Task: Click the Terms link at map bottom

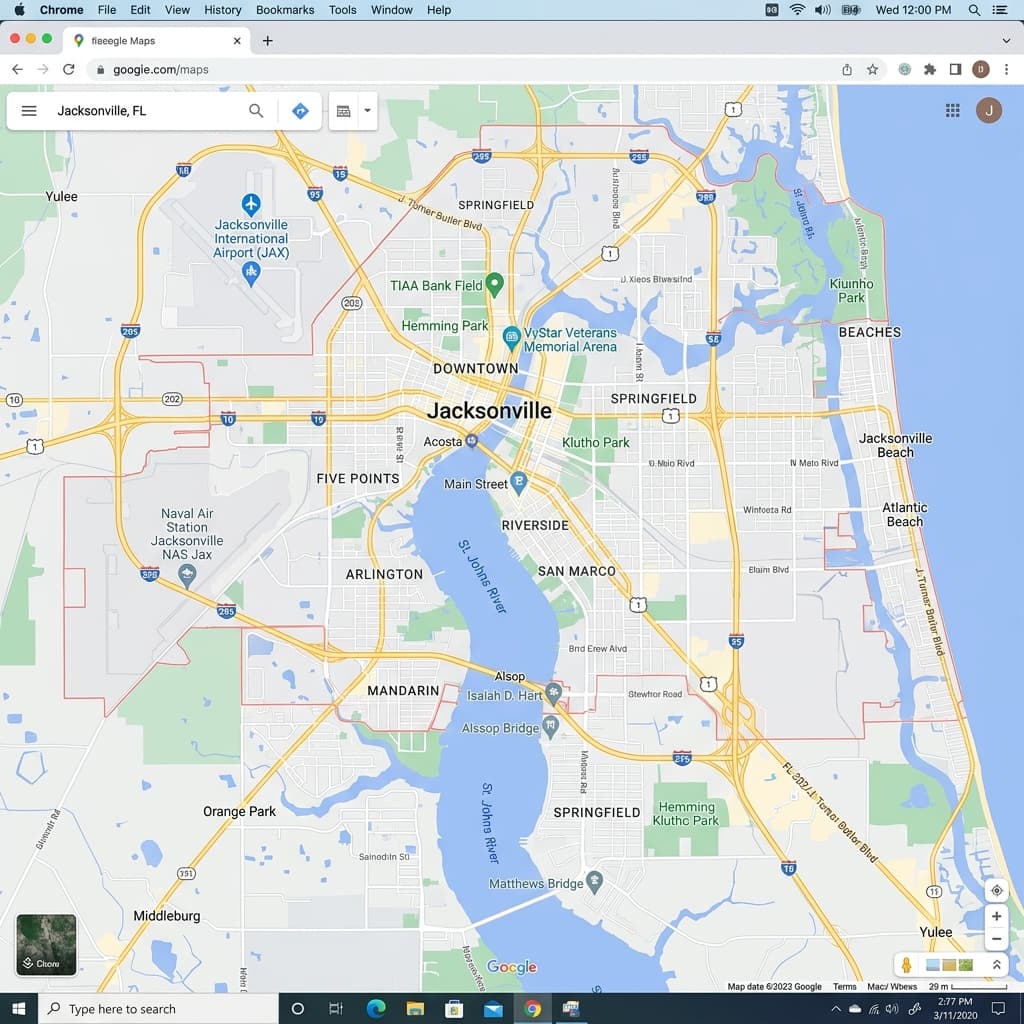Action: 844,986
